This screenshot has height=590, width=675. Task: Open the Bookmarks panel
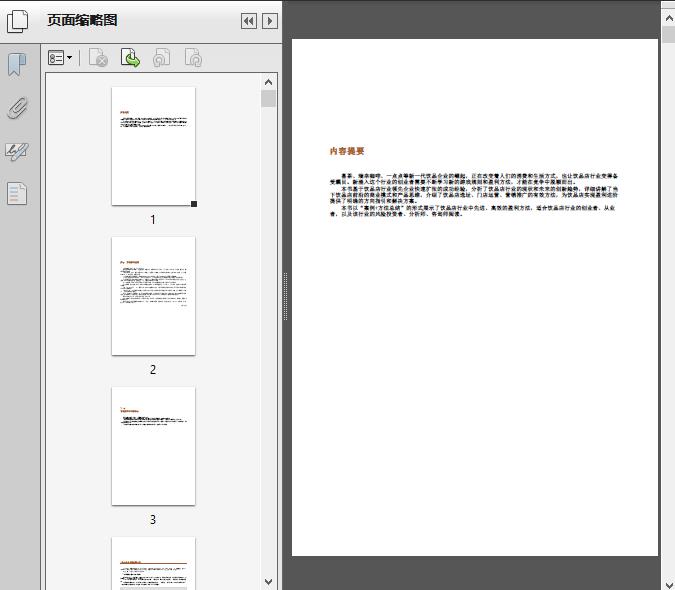(x=17, y=65)
